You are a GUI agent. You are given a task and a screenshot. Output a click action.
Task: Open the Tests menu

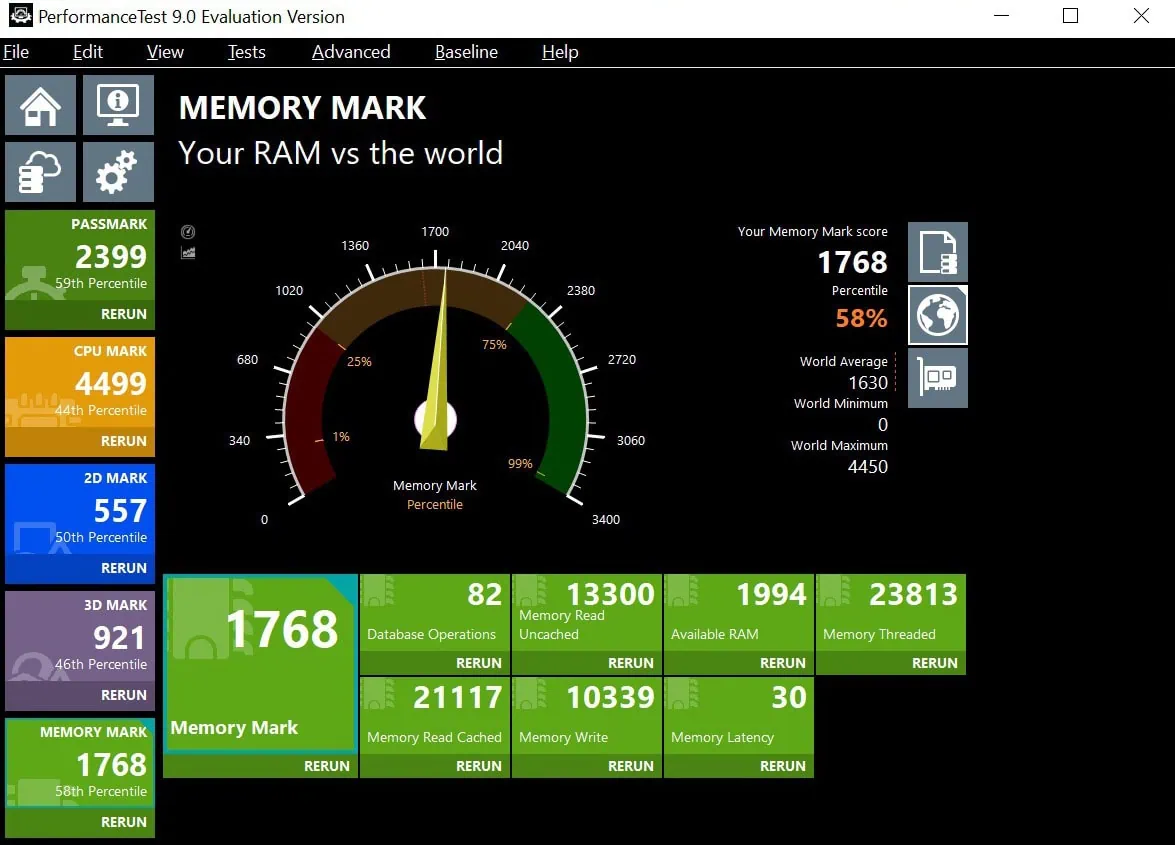246,52
